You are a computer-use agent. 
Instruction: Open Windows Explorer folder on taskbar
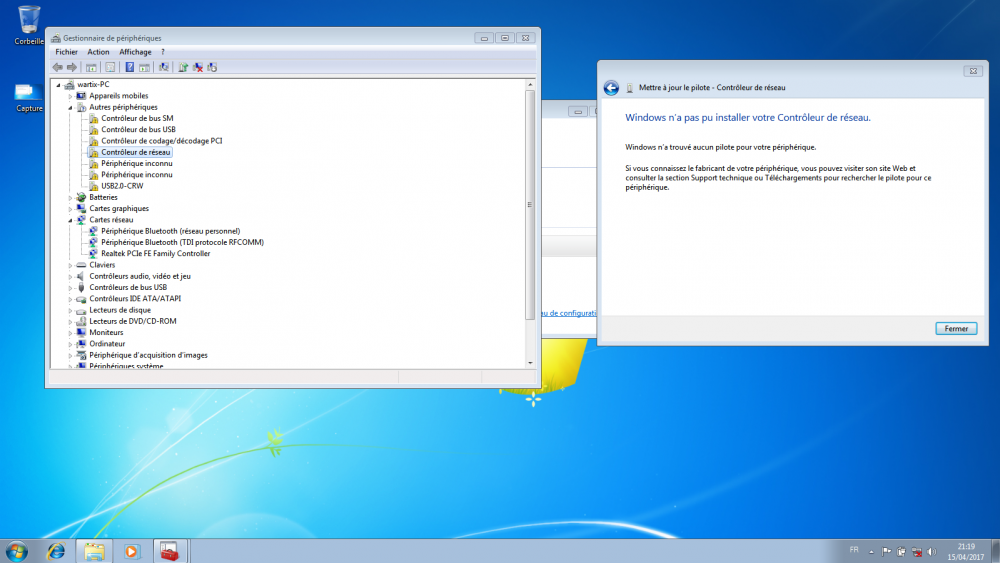point(94,551)
